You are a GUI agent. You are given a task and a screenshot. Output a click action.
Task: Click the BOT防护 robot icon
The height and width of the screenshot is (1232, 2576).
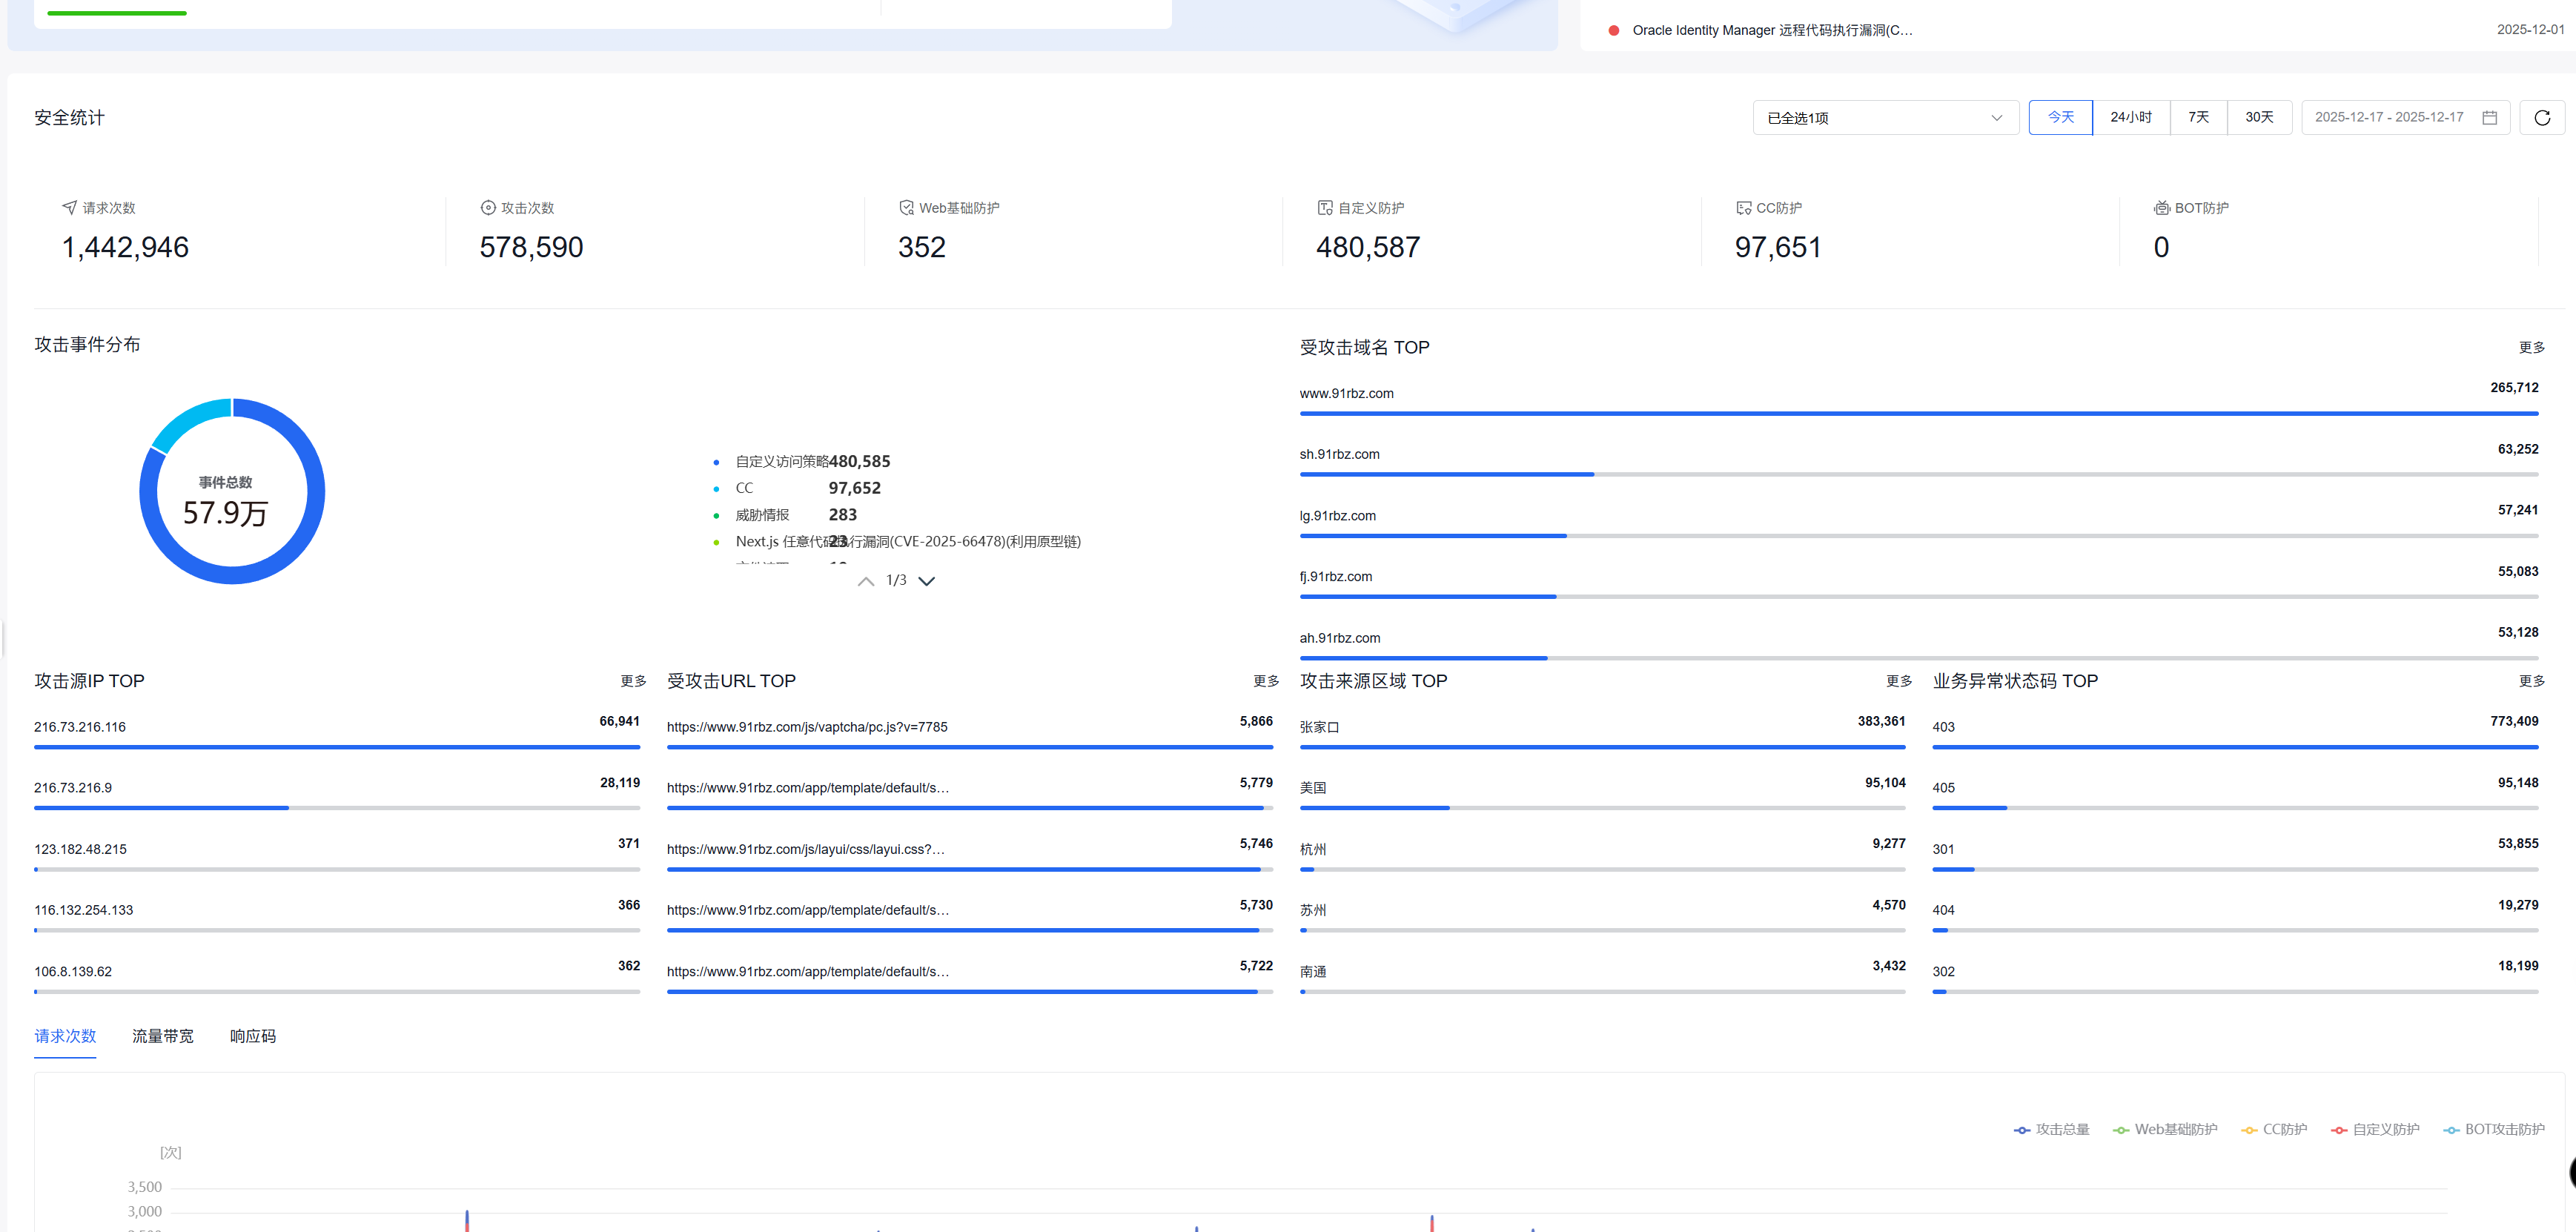(2161, 208)
